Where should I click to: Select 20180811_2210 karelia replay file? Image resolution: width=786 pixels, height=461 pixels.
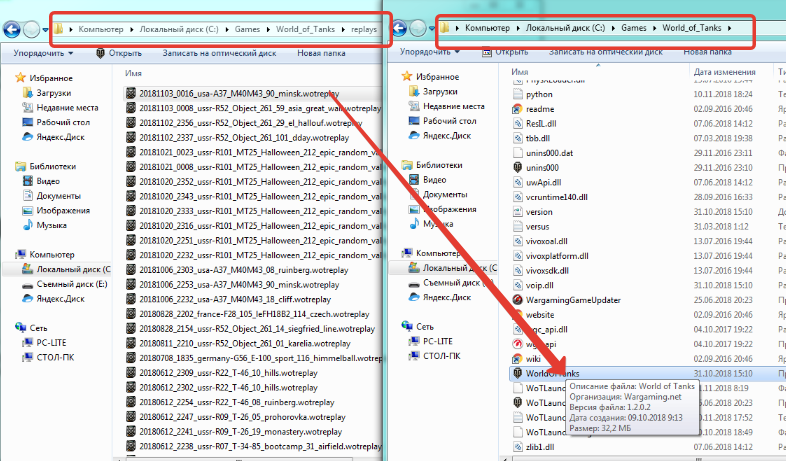click(x=245, y=343)
